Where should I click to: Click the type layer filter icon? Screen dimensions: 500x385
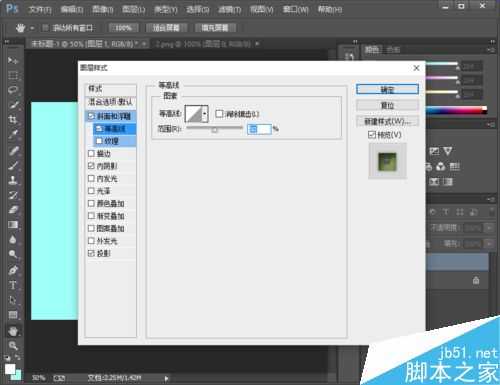[x=446, y=212]
